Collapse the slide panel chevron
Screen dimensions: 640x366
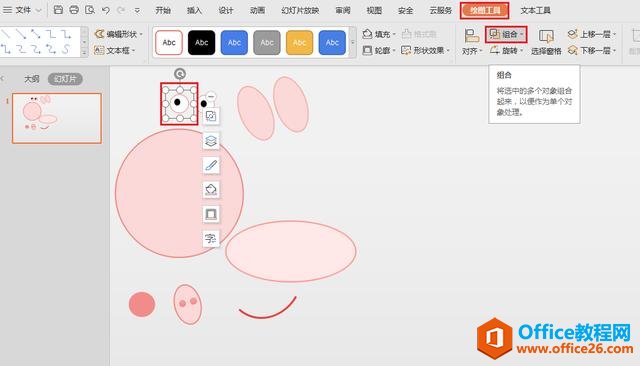pyautogui.click(x=2, y=79)
